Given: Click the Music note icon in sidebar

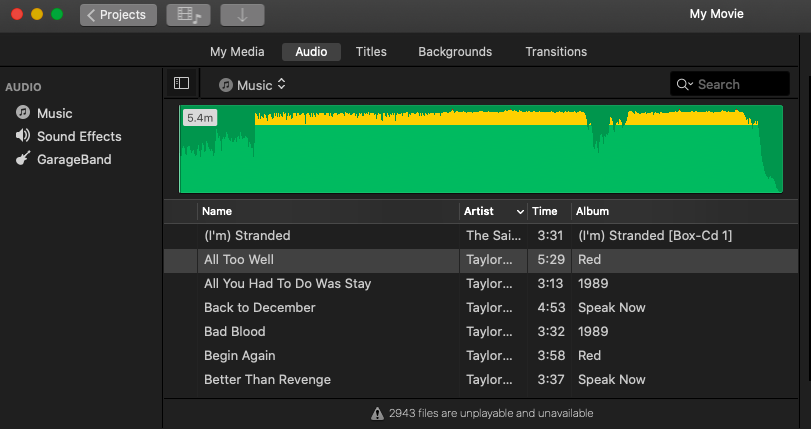Looking at the screenshot, I should tap(23, 113).
